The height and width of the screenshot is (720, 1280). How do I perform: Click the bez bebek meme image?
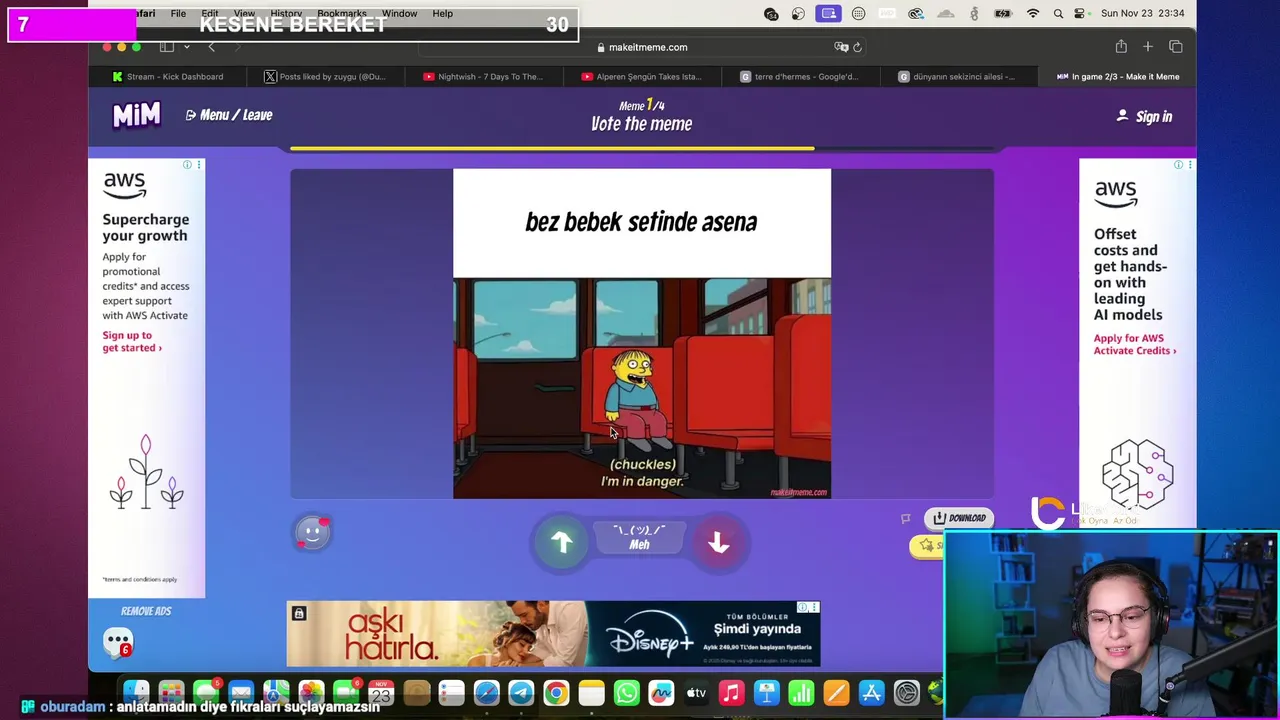click(x=641, y=333)
